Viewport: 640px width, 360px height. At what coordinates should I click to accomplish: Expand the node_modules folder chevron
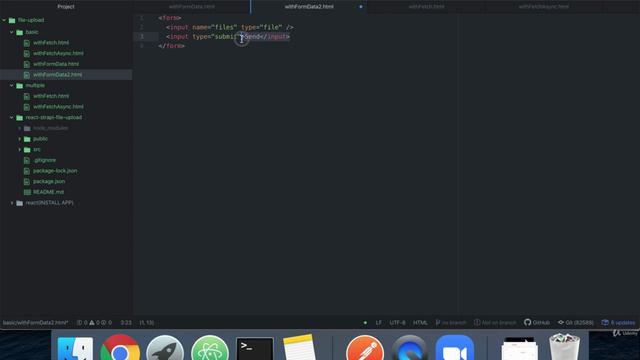coord(20,128)
